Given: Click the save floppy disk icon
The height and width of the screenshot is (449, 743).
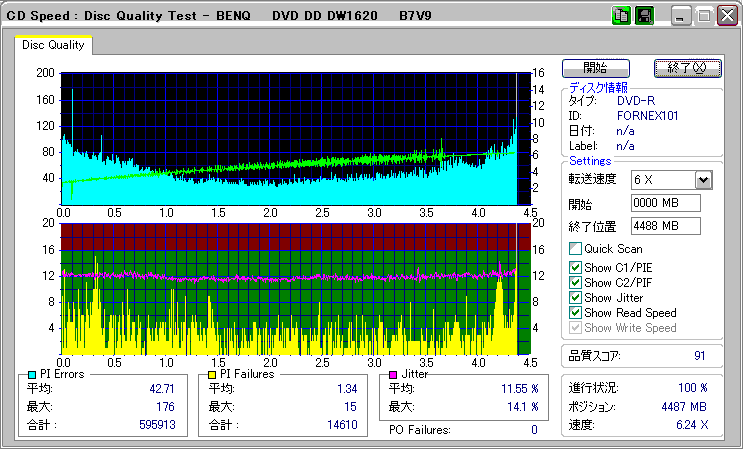Looking at the screenshot, I should [645, 15].
